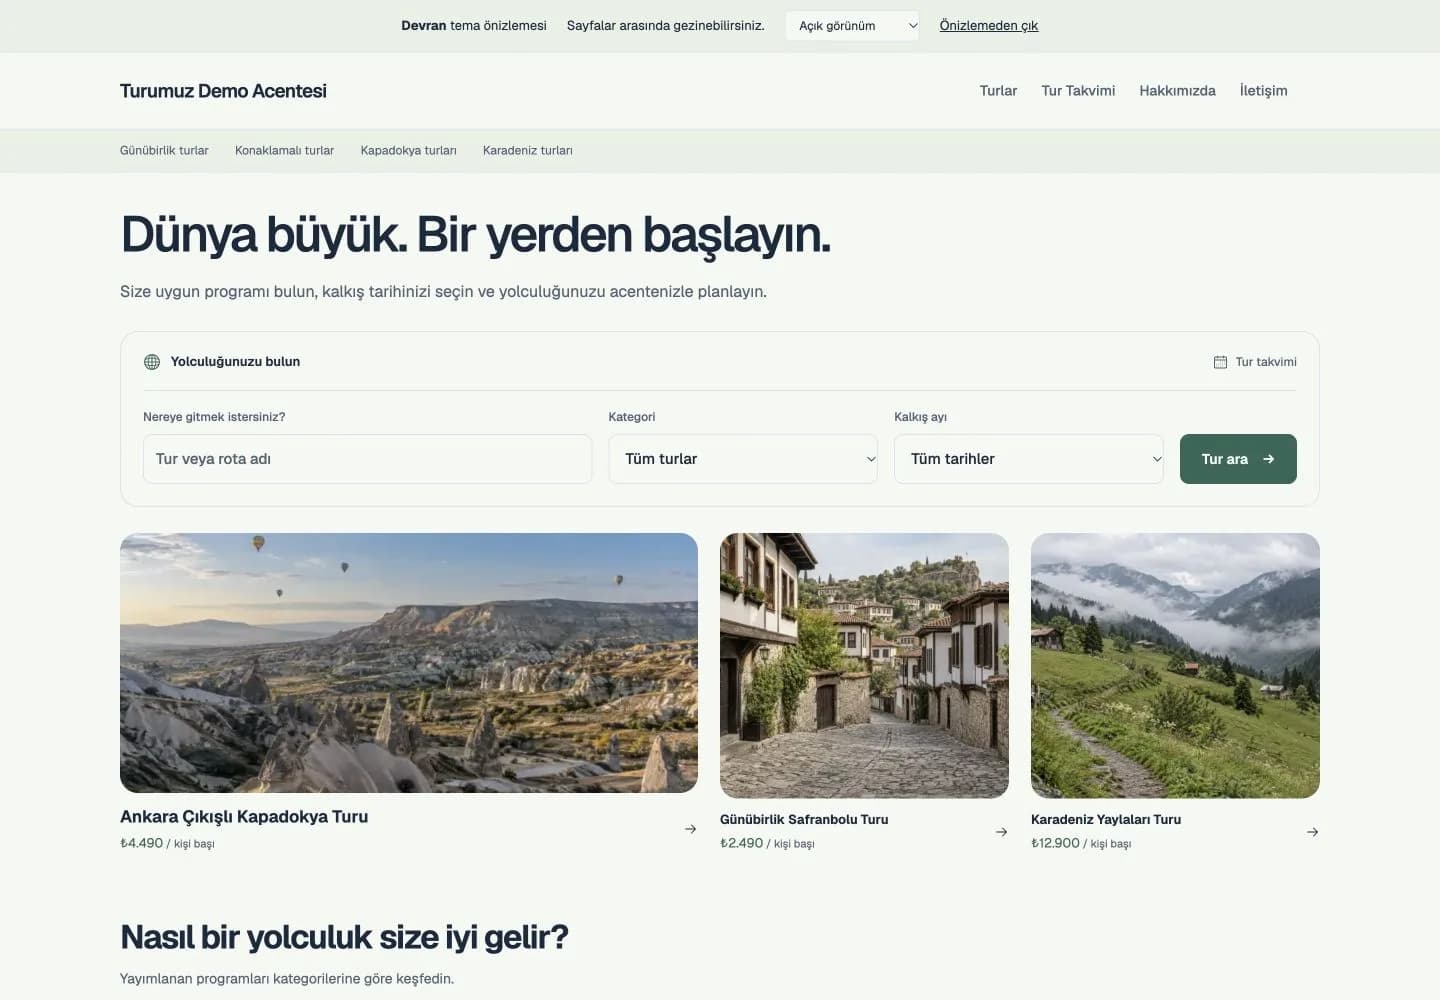
Task: Click the Safranbolu cobblestone street photo
Action: tap(864, 666)
